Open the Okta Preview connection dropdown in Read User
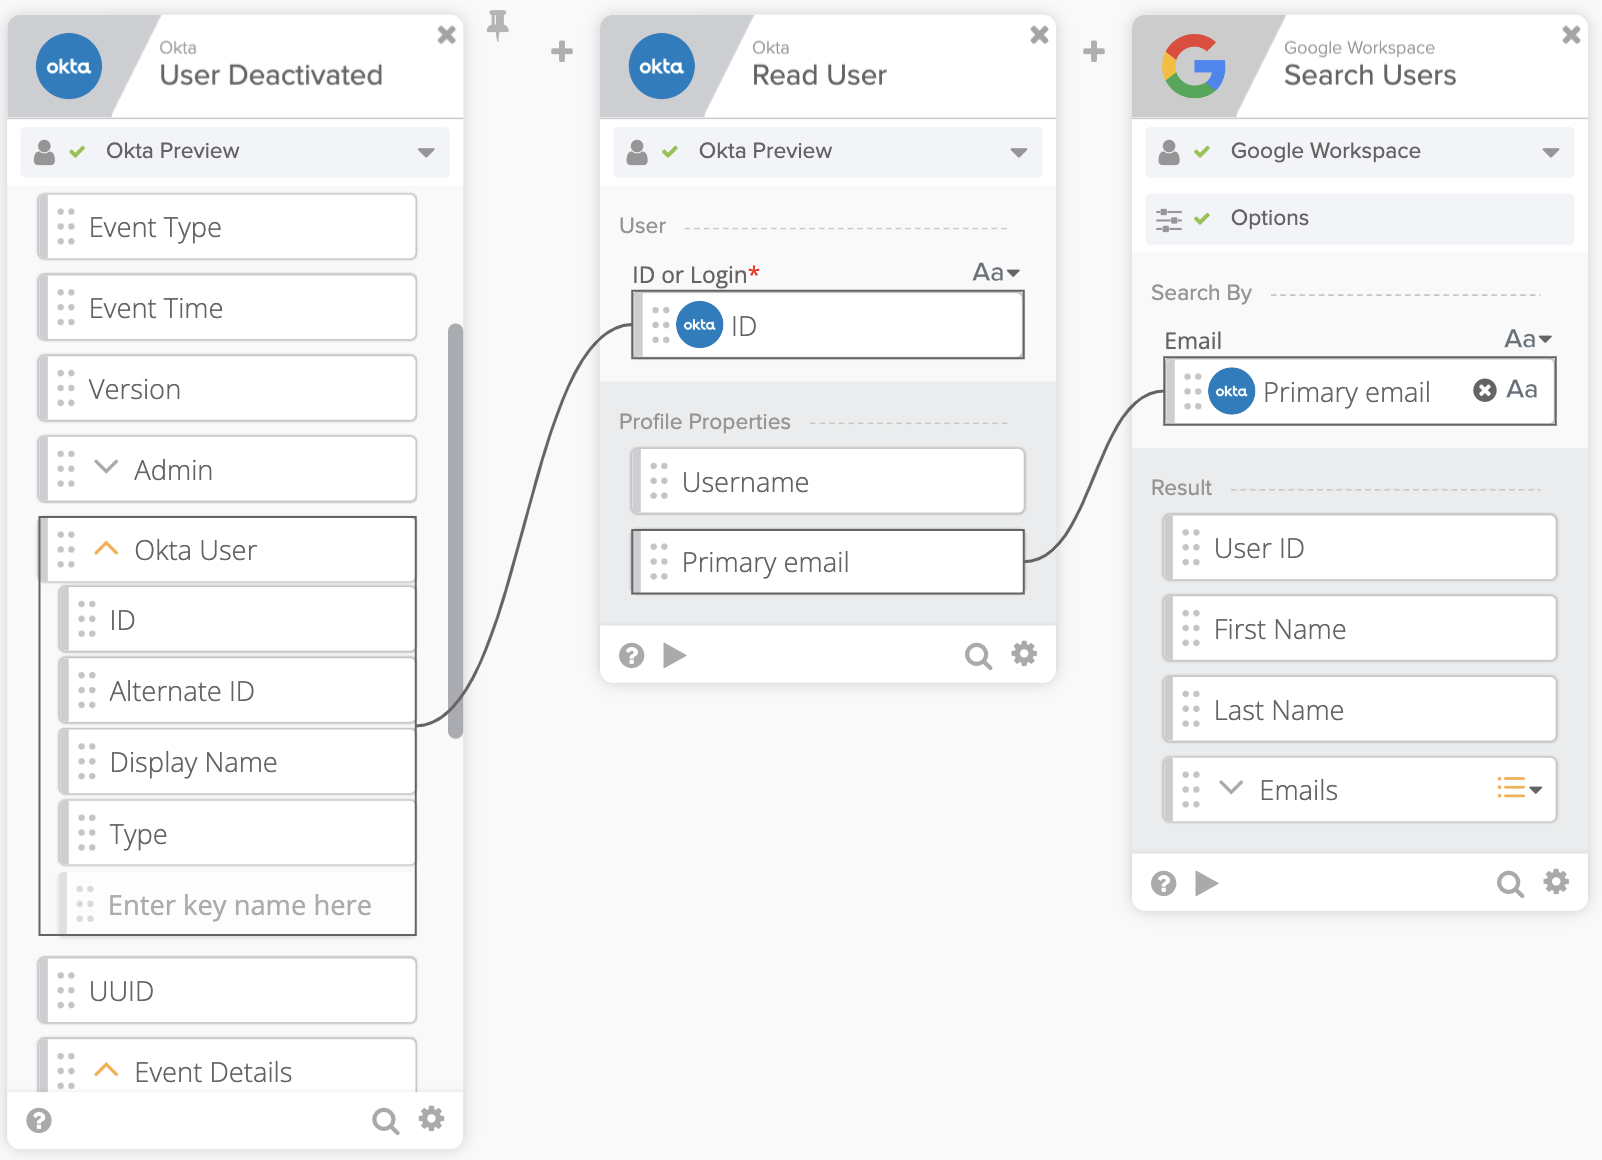 (x=1018, y=152)
